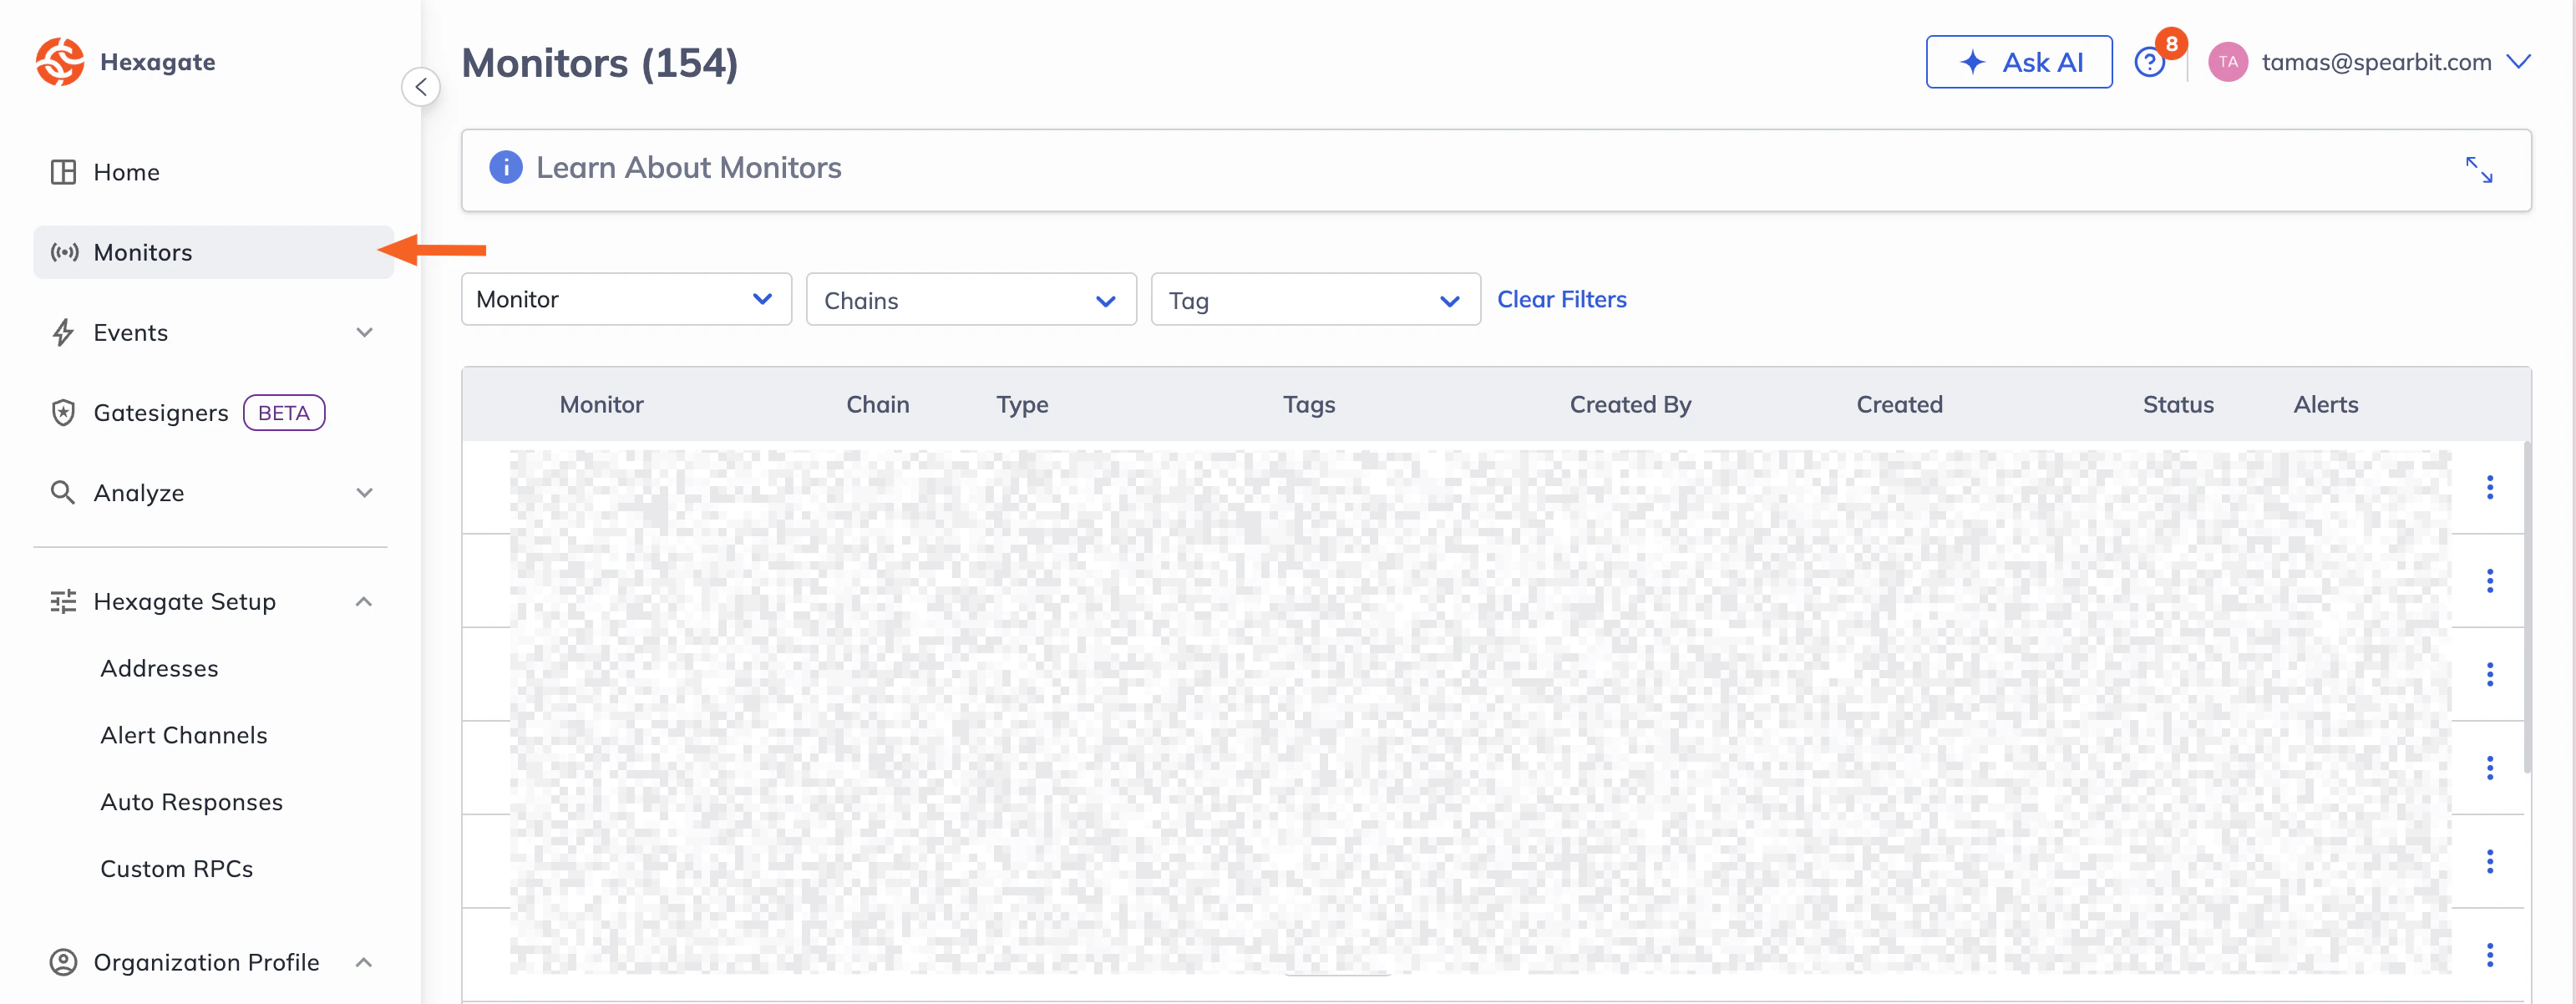2576x1004 pixels.
Task: Go to Home in sidebar
Action: 126,172
